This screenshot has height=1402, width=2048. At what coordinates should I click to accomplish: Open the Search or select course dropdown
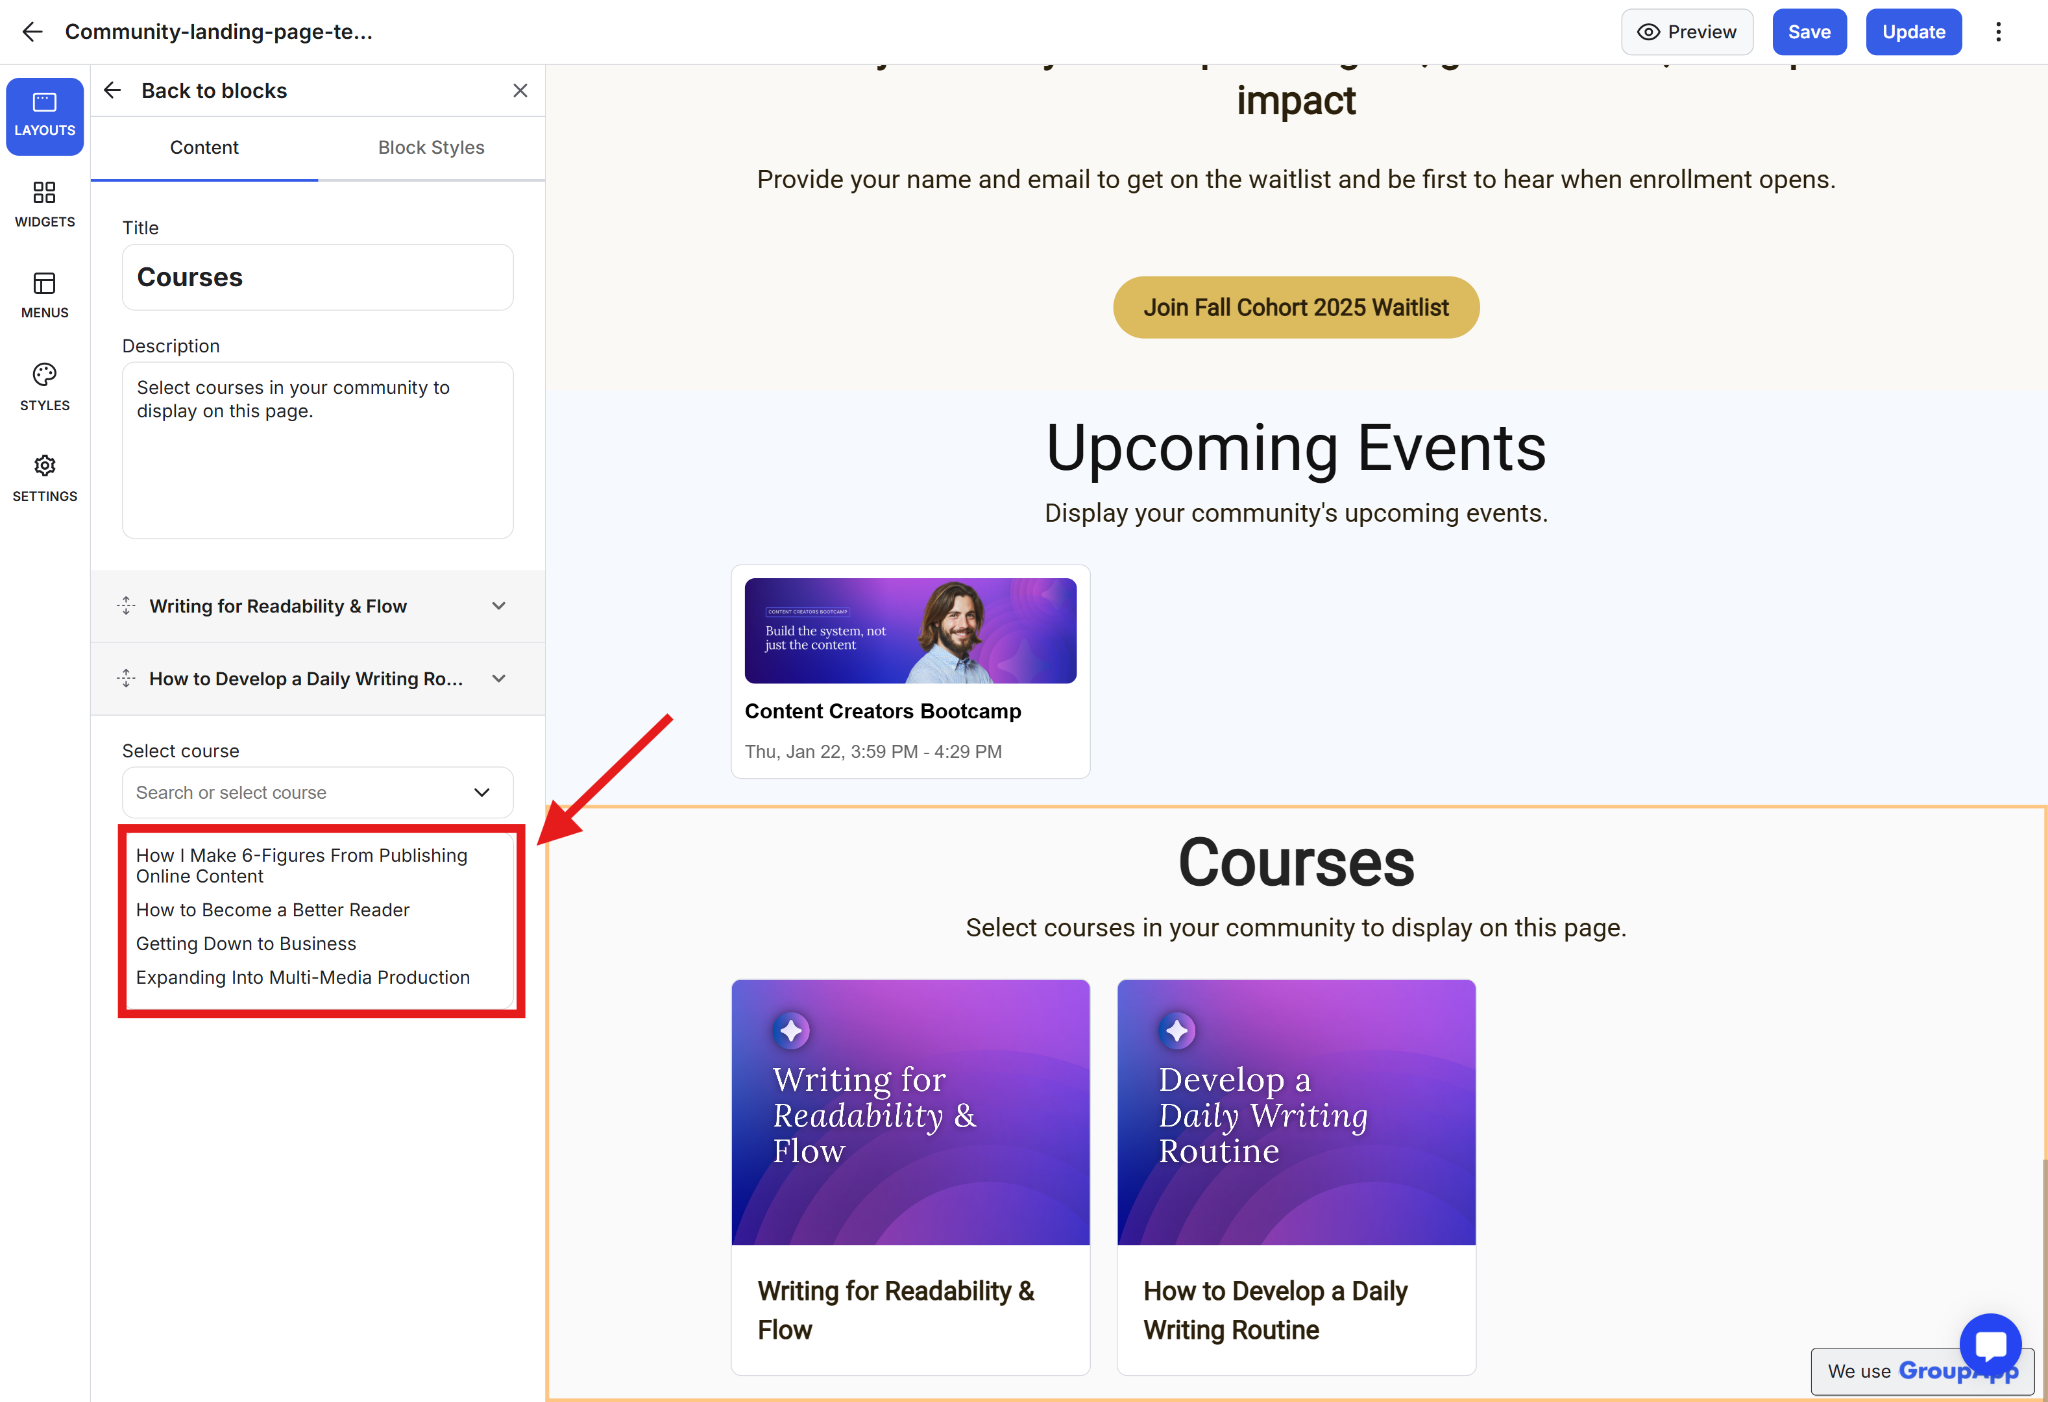(317, 793)
